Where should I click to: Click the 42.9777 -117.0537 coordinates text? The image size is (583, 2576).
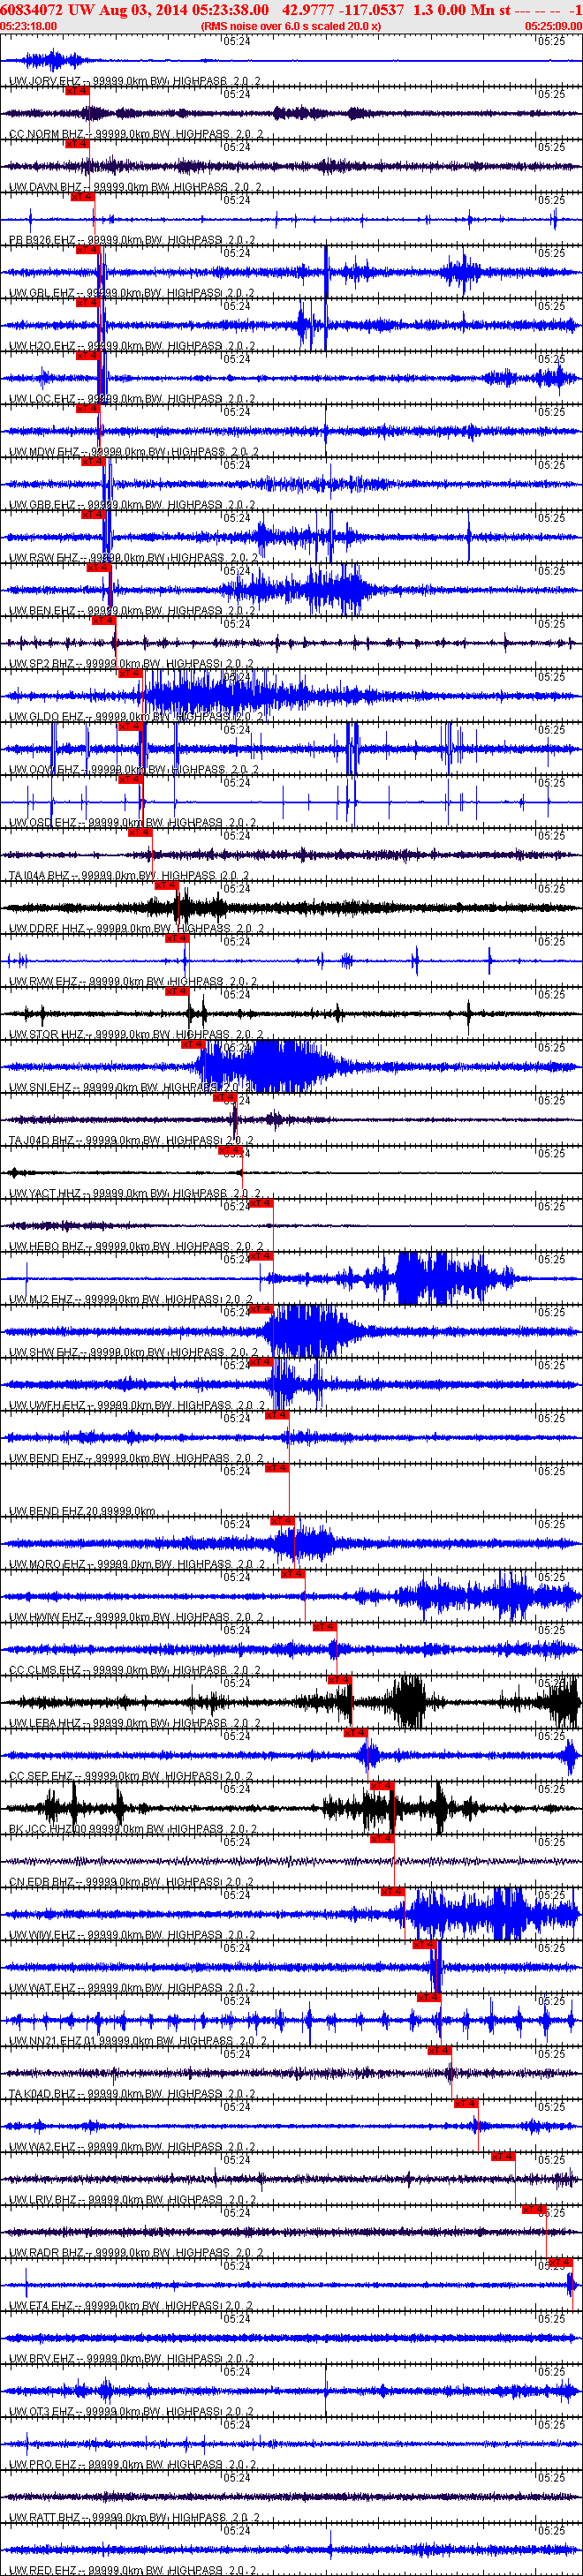[343, 9]
